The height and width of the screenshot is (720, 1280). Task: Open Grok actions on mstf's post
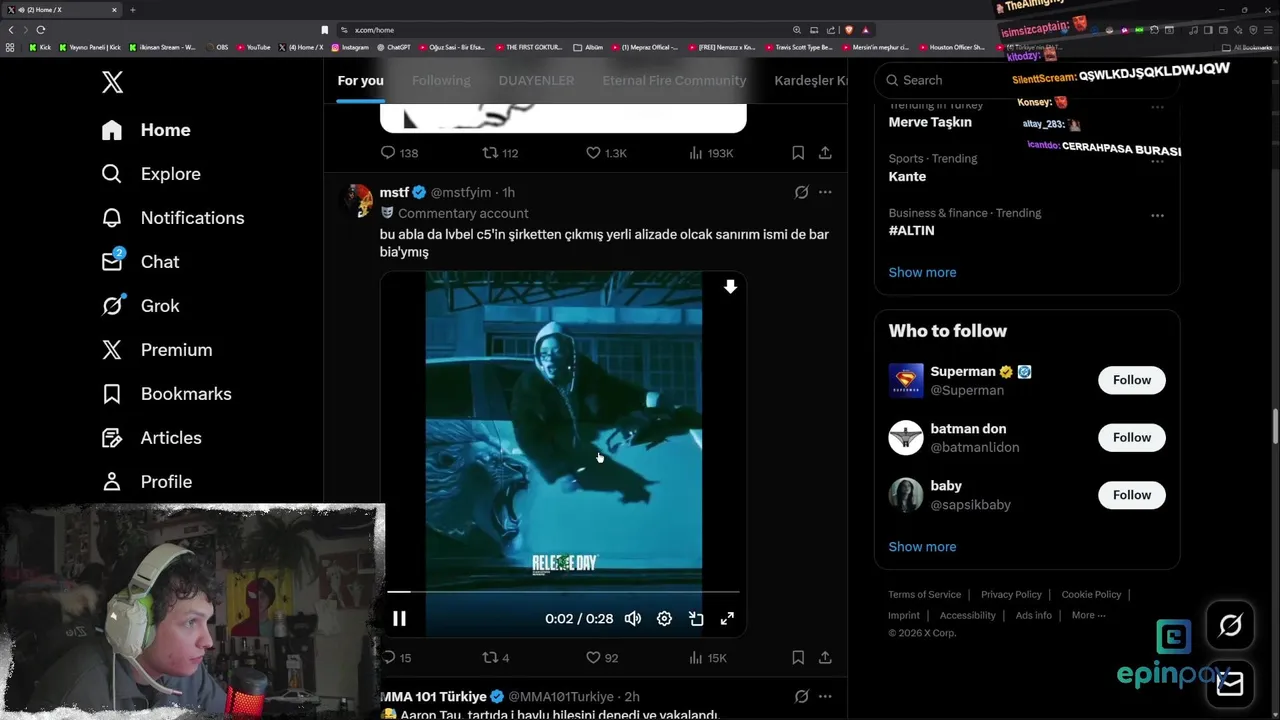point(801,192)
